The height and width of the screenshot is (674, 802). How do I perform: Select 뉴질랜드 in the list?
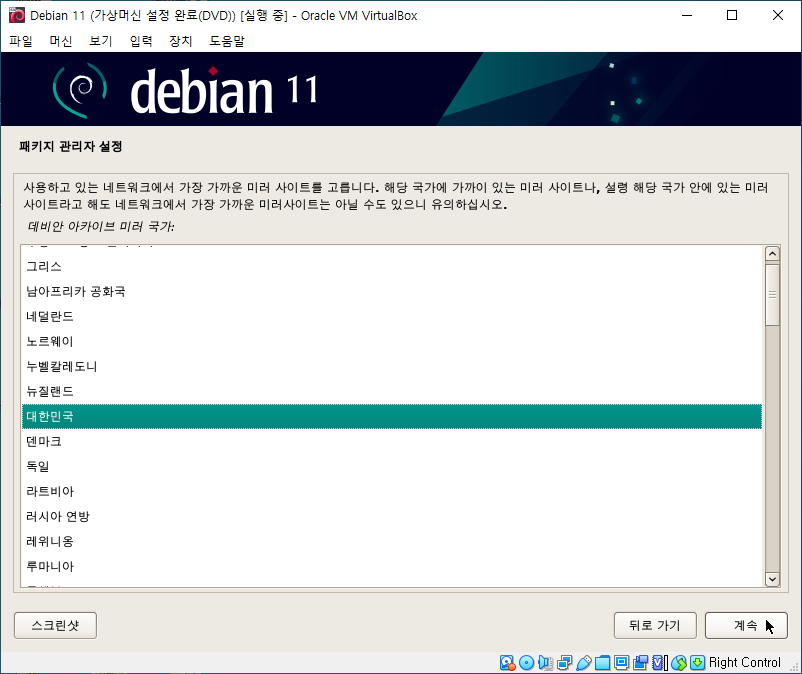392,392
